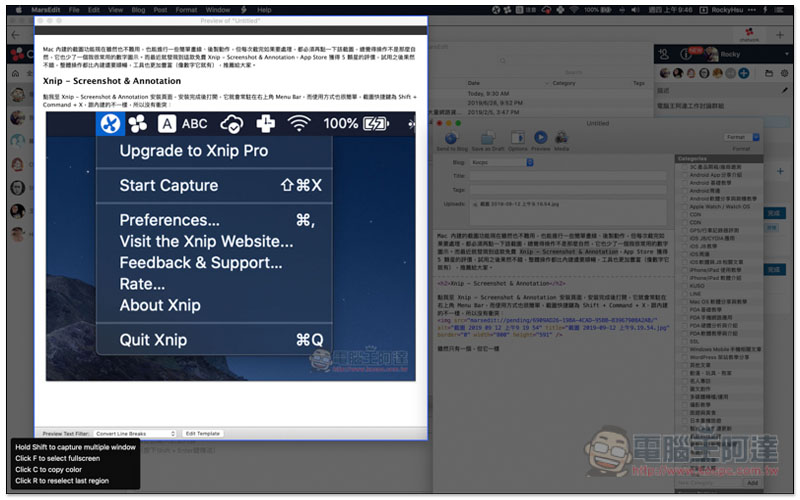This screenshot has width=800, height=500.
Task: Open the MarsEdit menu
Action: [45, 10]
